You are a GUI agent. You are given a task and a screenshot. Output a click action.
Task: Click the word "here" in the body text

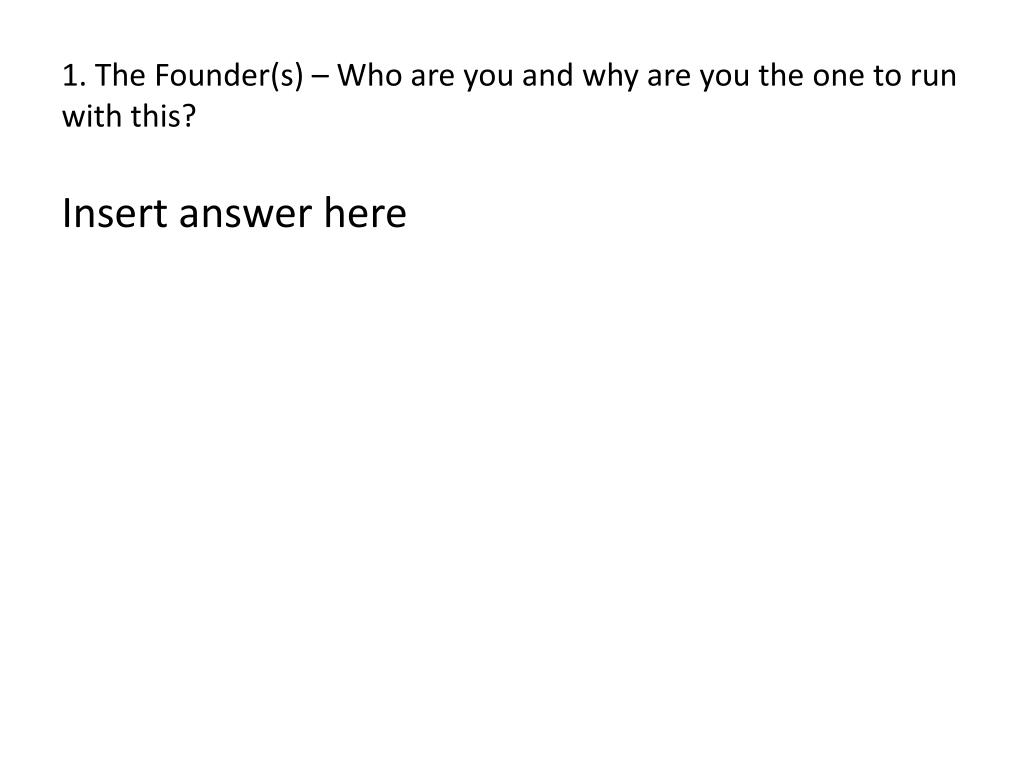click(x=365, y=214)
